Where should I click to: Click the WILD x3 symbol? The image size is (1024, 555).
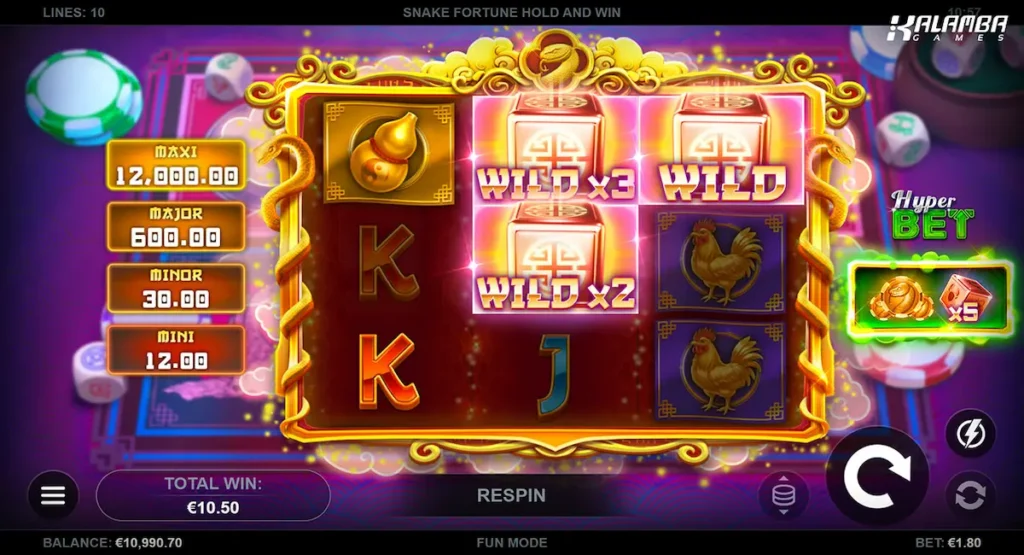556,150
